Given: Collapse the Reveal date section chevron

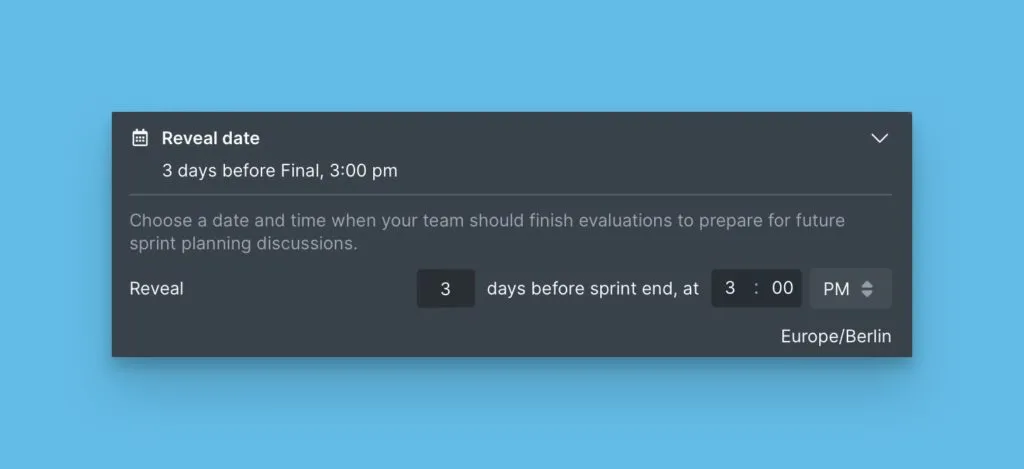Looking at the screenshot, I should pyautogui.click(x=879, y=138).
